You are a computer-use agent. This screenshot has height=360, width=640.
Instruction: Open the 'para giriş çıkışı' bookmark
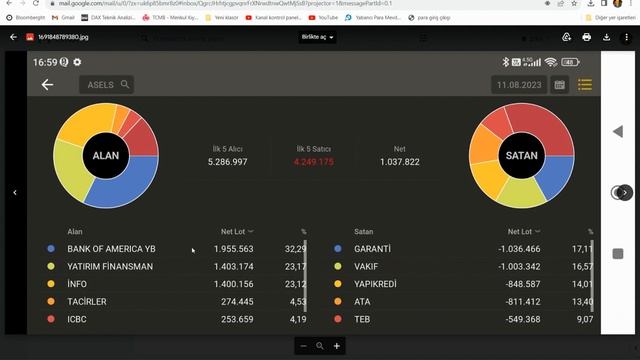(429, 18)
